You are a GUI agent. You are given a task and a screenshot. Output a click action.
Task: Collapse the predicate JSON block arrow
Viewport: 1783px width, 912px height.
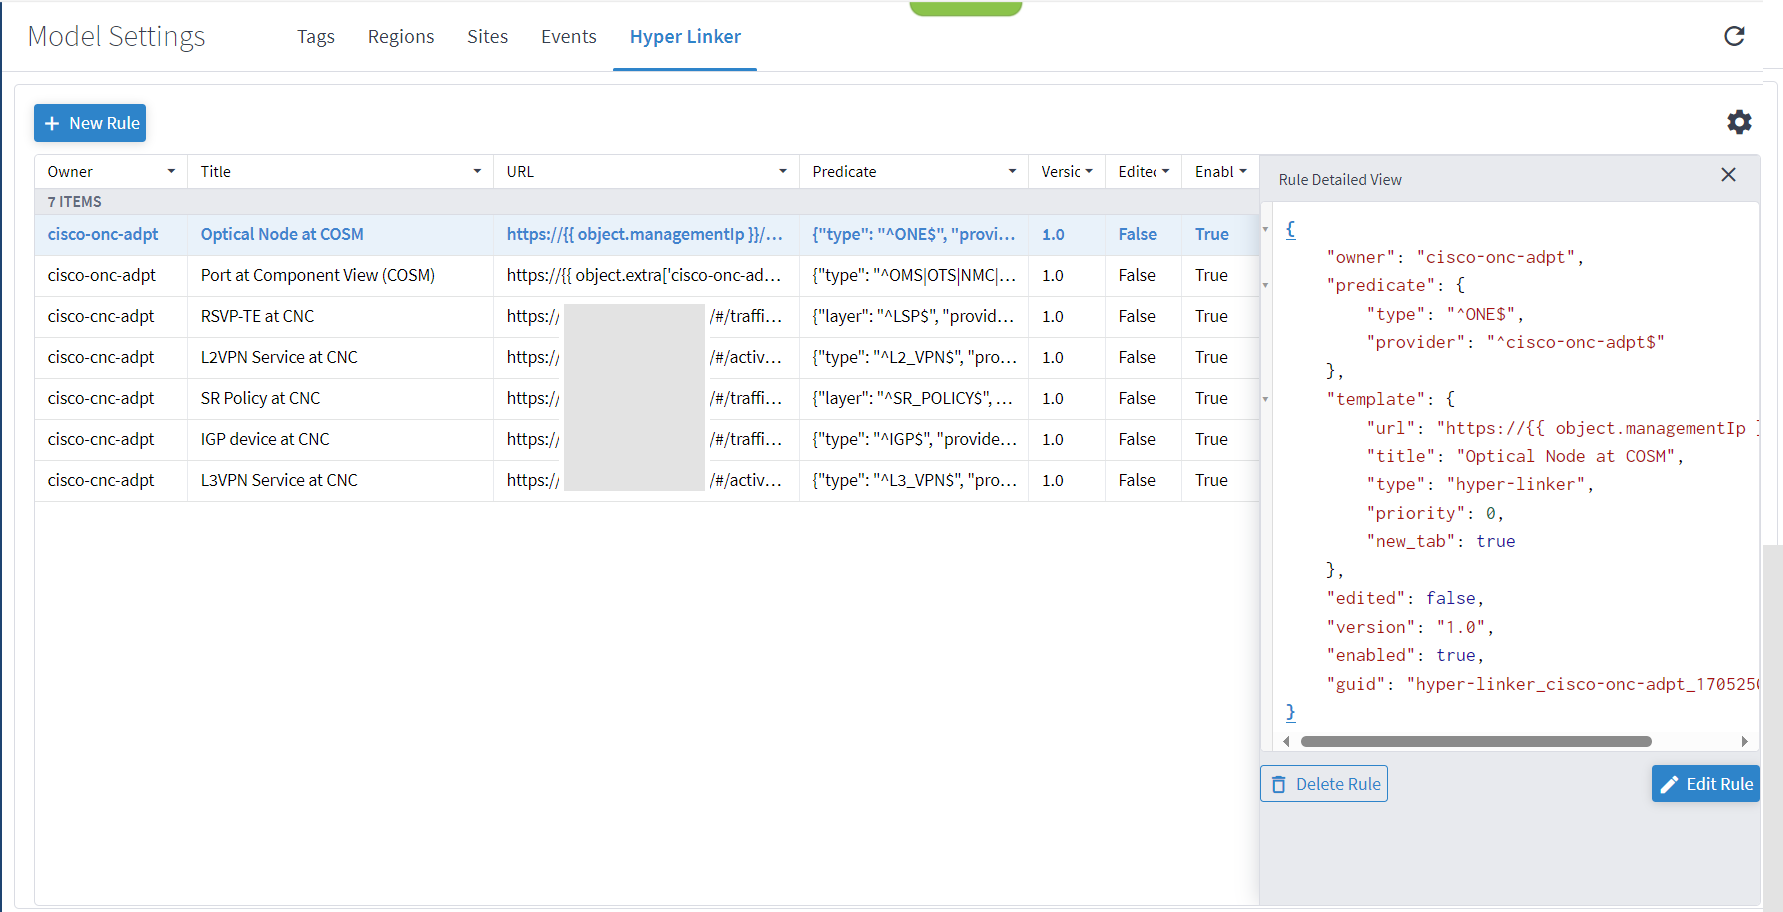(x=1265, y=286)
